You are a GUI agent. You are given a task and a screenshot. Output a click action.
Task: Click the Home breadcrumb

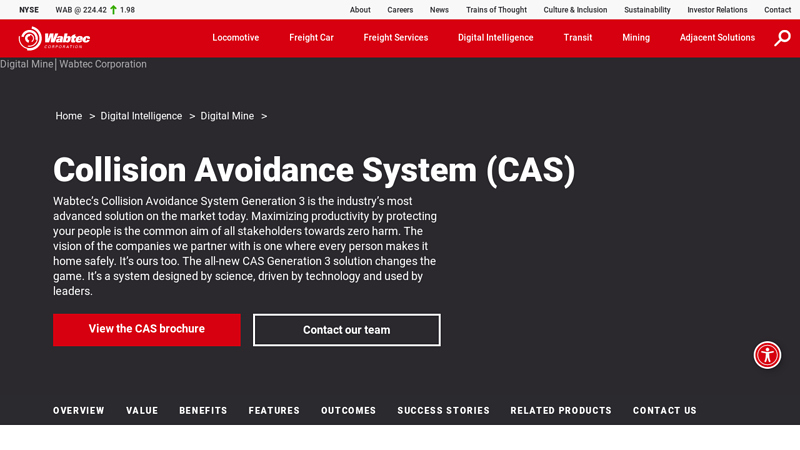pos(69,116)
